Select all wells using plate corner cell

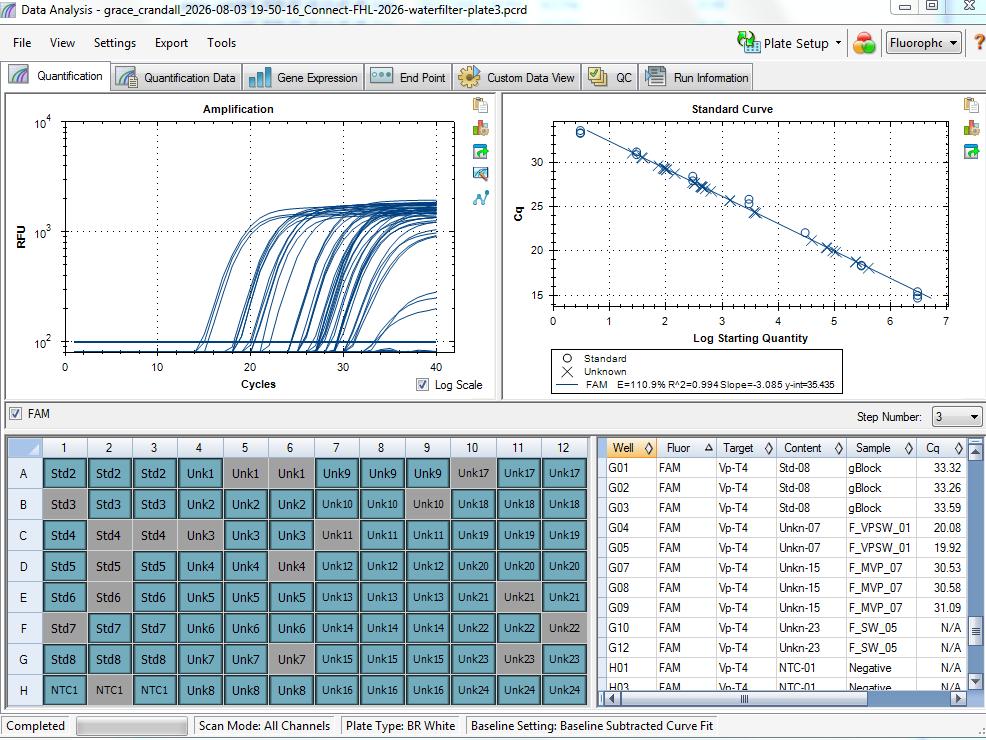tap(25, 448)
